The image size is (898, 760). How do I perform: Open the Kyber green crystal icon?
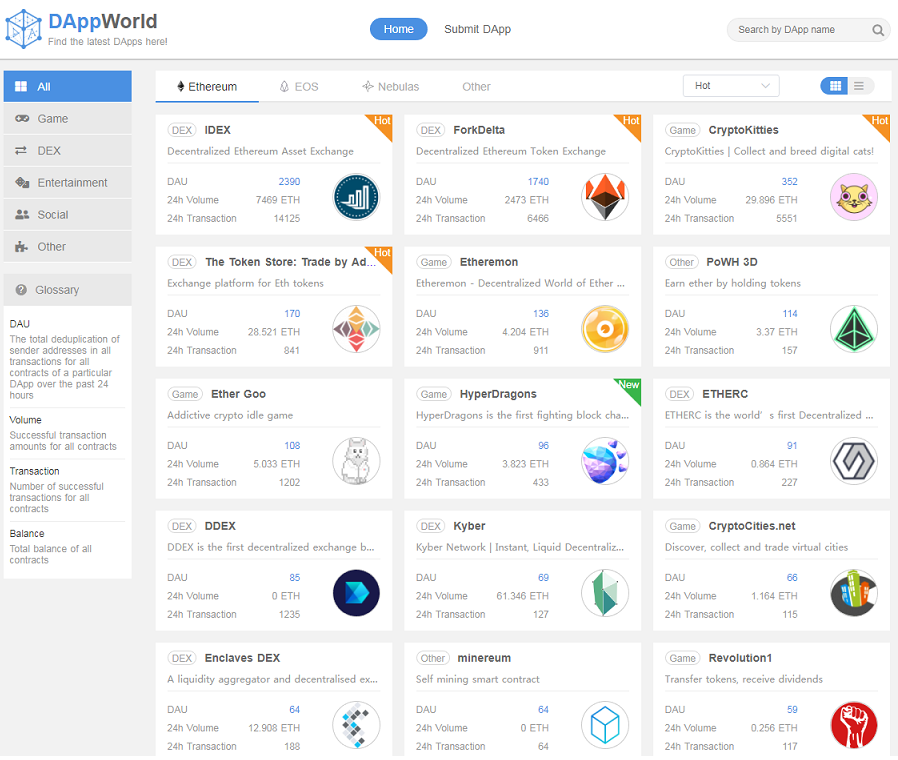pos(605,593)
